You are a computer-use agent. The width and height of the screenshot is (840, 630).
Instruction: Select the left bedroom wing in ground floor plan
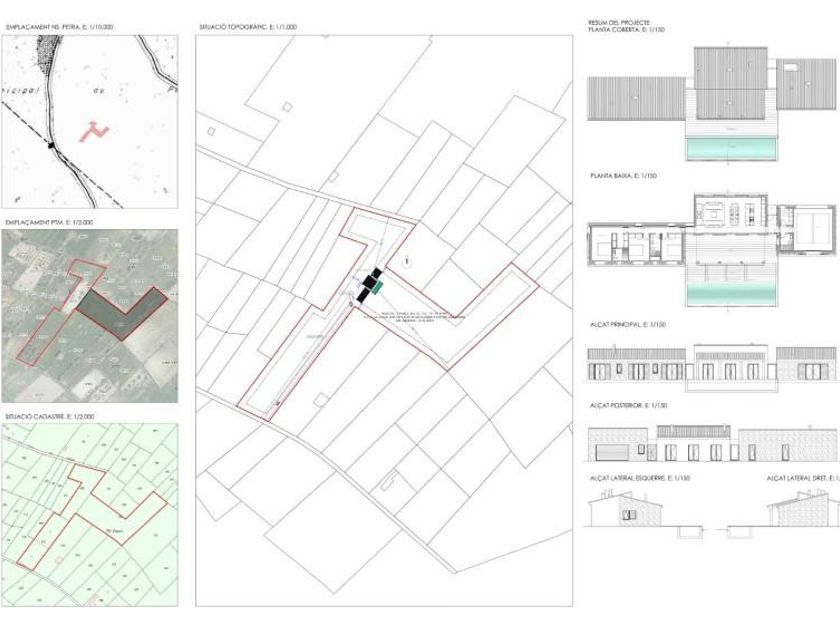[x=636, y=245]
